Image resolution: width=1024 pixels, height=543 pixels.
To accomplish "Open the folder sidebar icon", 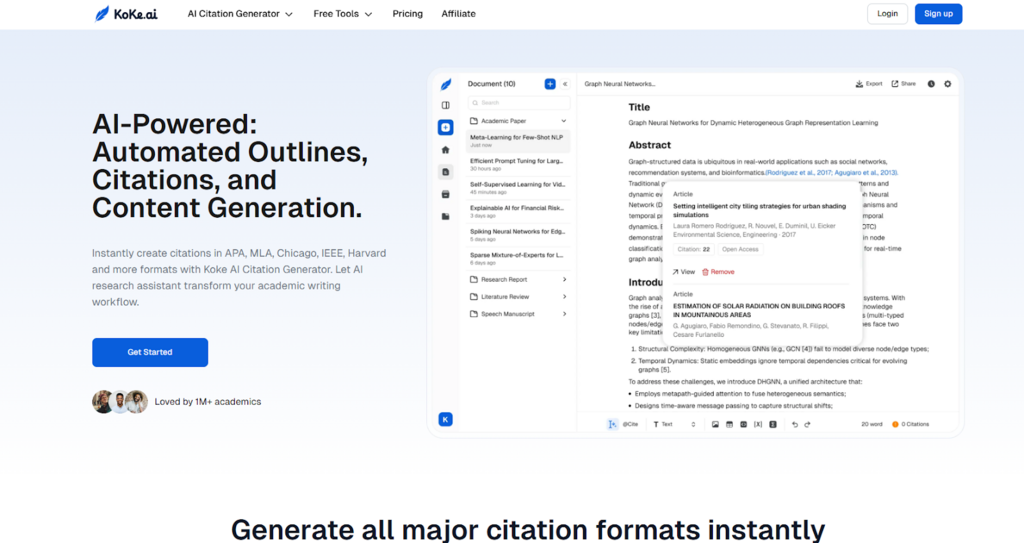I will tap(445, 216).
